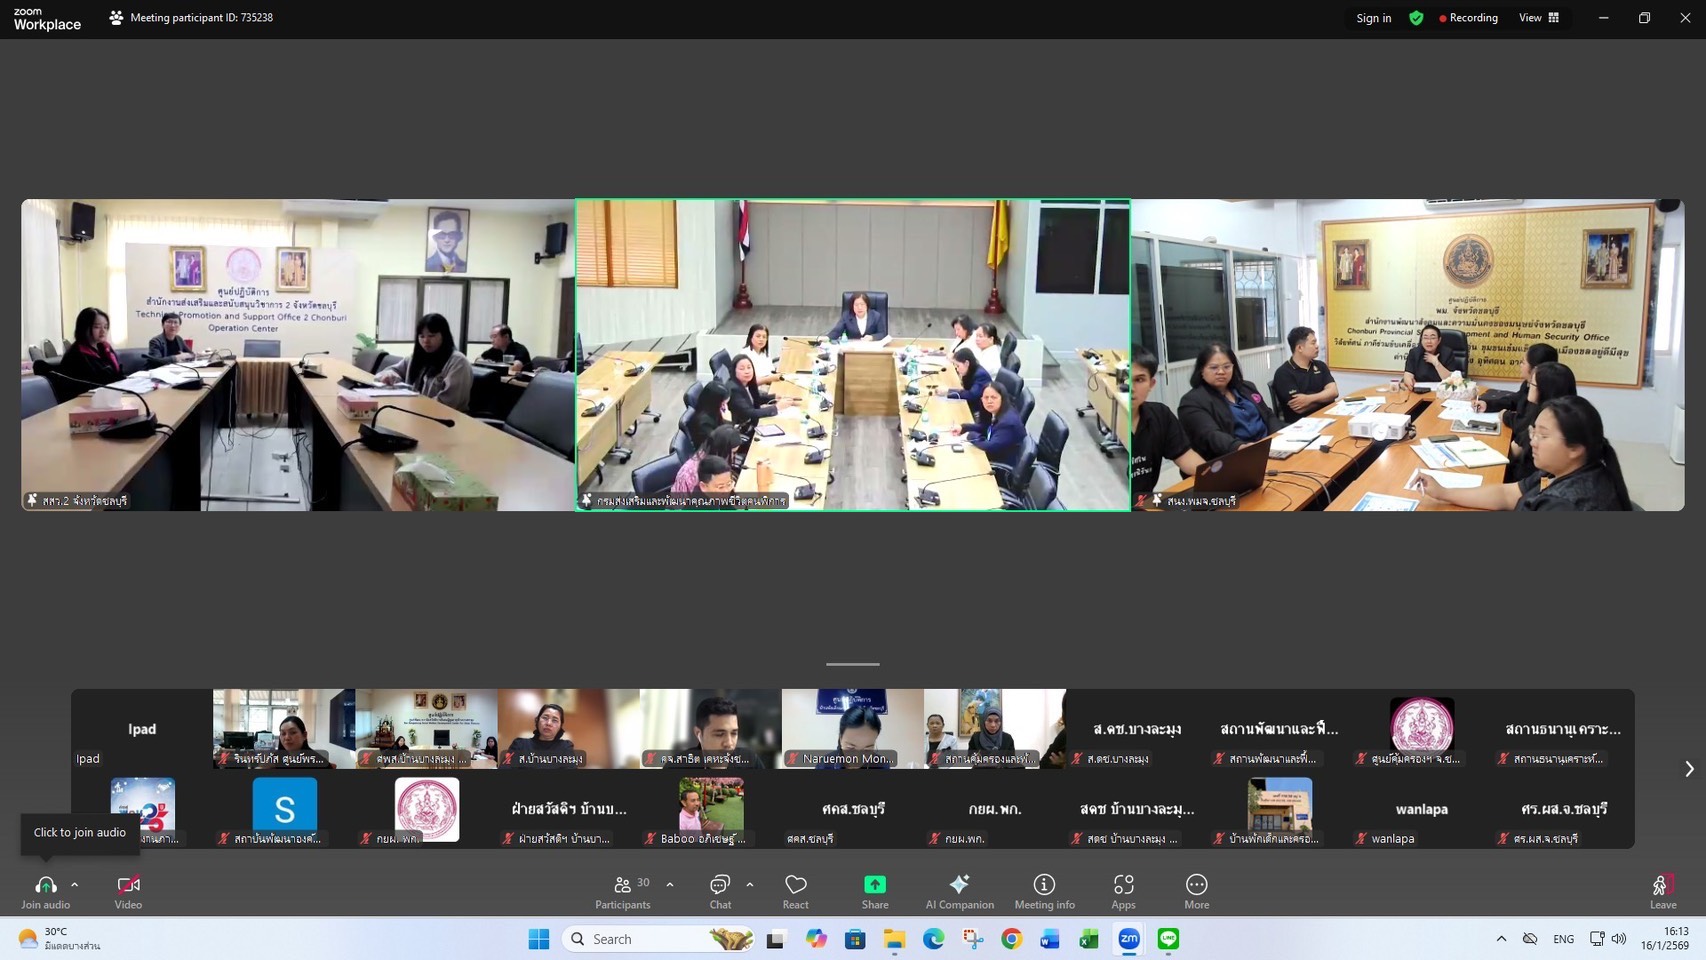The height and width of the screenshot is (960, 1706).
Task: Show next page of participant thumbnails
Action: point(1689,769)
